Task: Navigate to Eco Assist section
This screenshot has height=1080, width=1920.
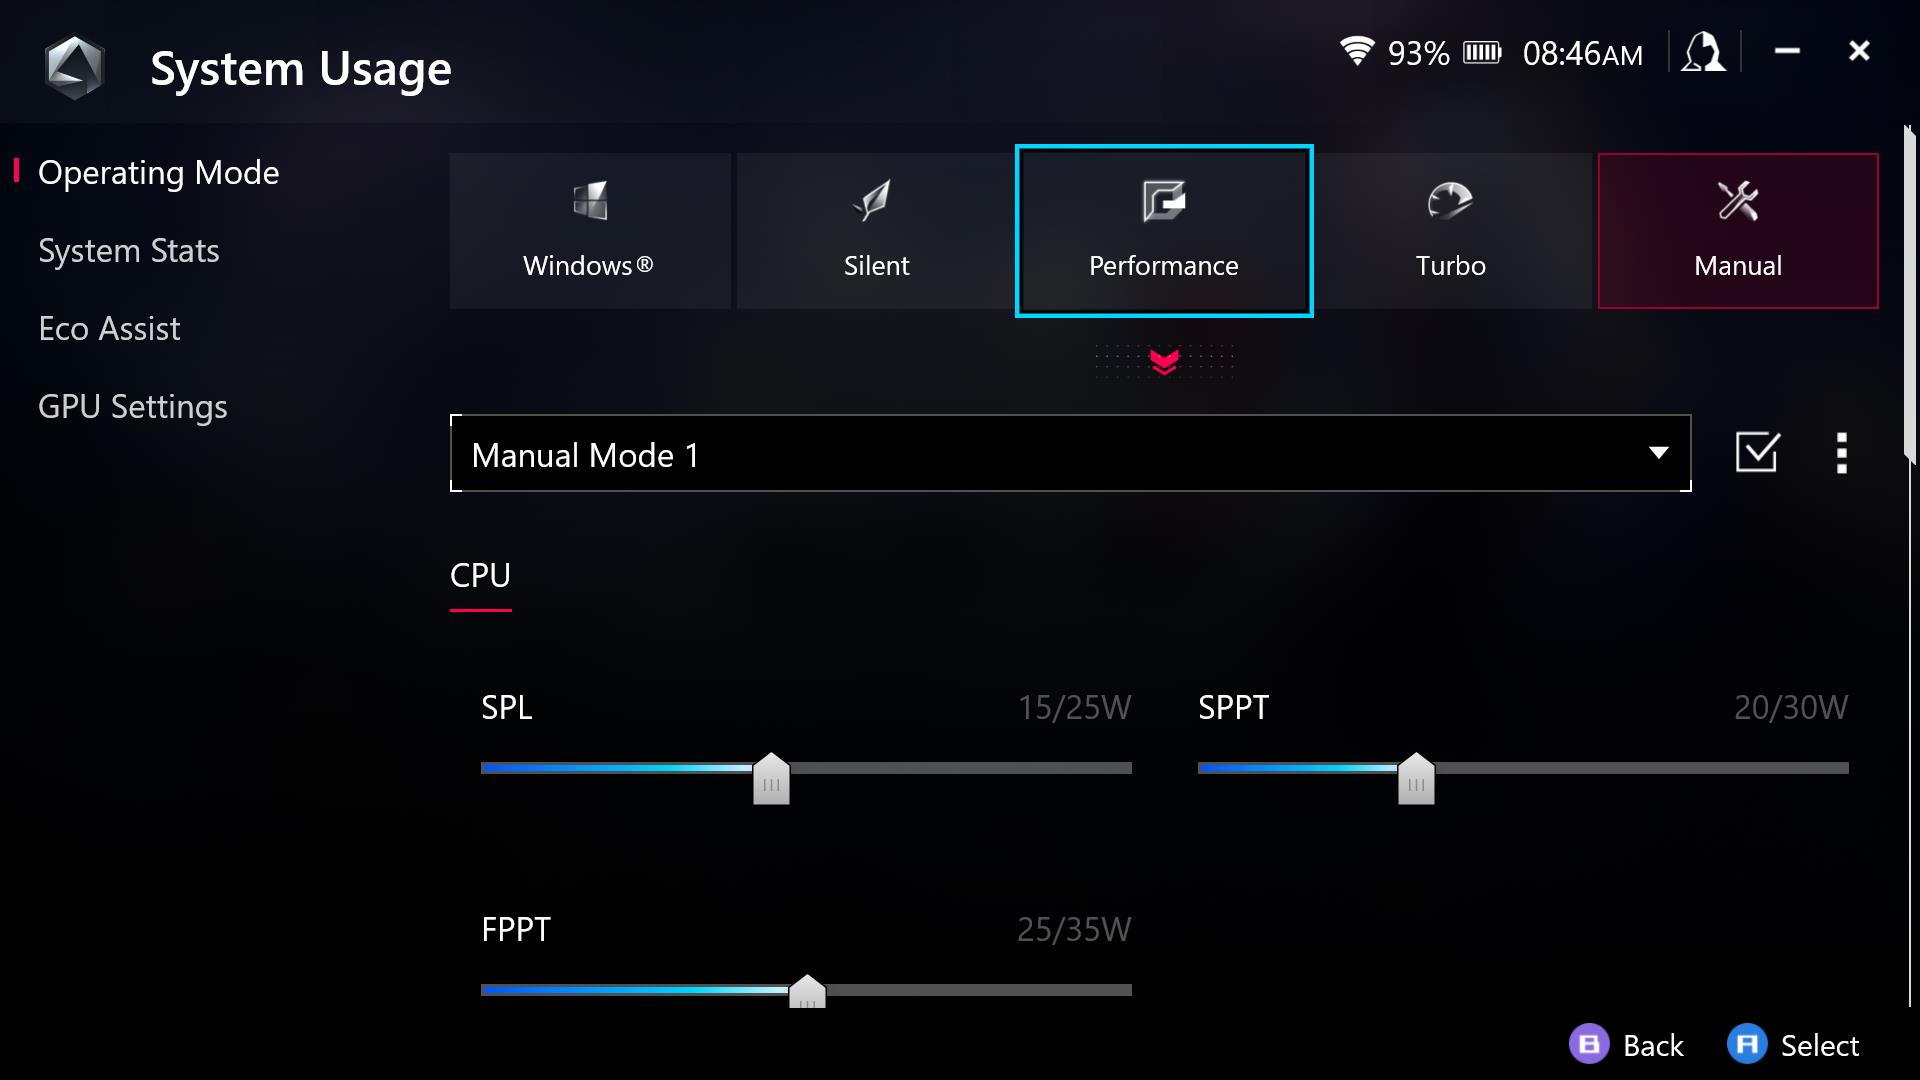Action: point(108,327)
